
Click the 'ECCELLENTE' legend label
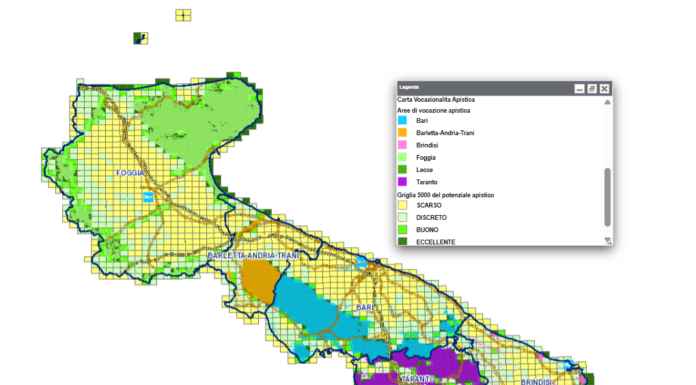pyautogui.click(x=435, y=242)
